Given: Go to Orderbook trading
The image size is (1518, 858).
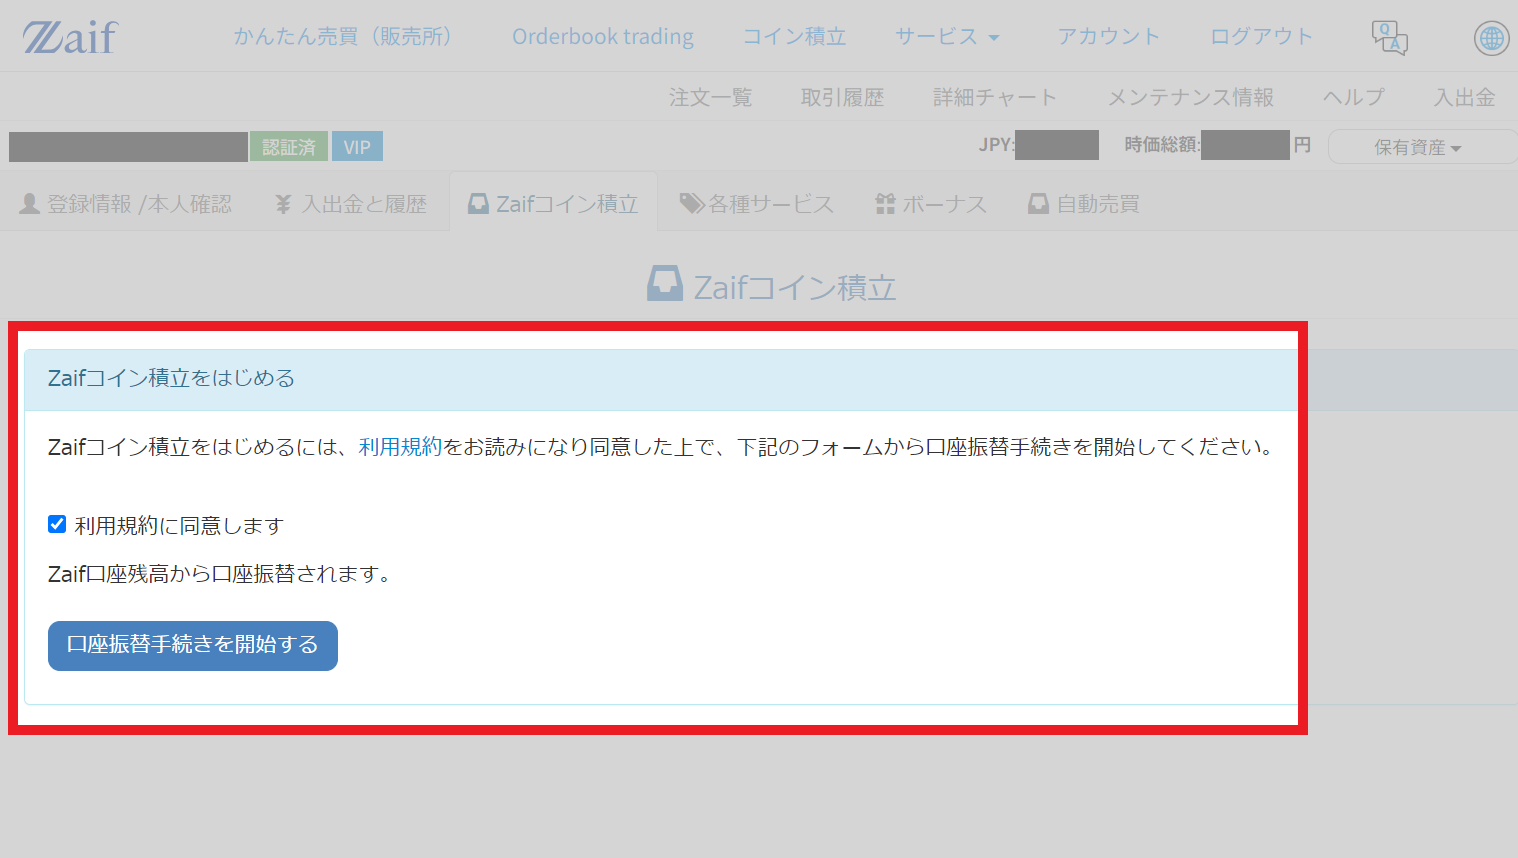Looking at the screenshot, I should [x=603, y=37].
